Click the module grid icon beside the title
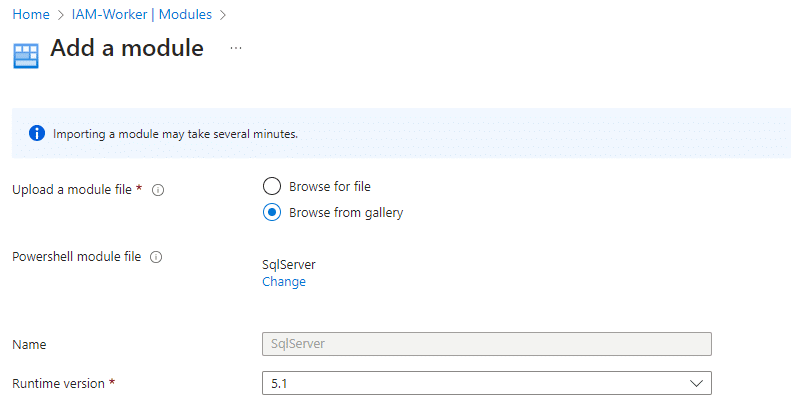The image size is (791, 407). pyautogui.click(x=26, y=55)
